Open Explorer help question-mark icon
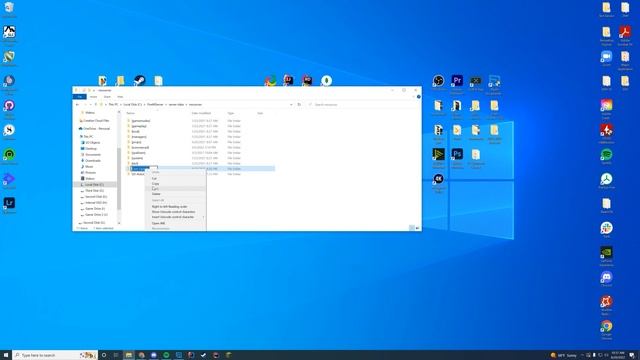This screenshot has width=640, height=360. pos(418,97)
